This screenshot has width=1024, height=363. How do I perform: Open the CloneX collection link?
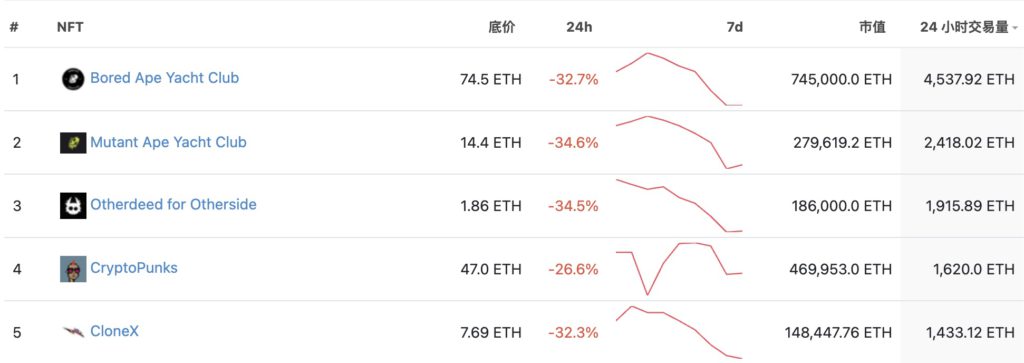[114, 331]
